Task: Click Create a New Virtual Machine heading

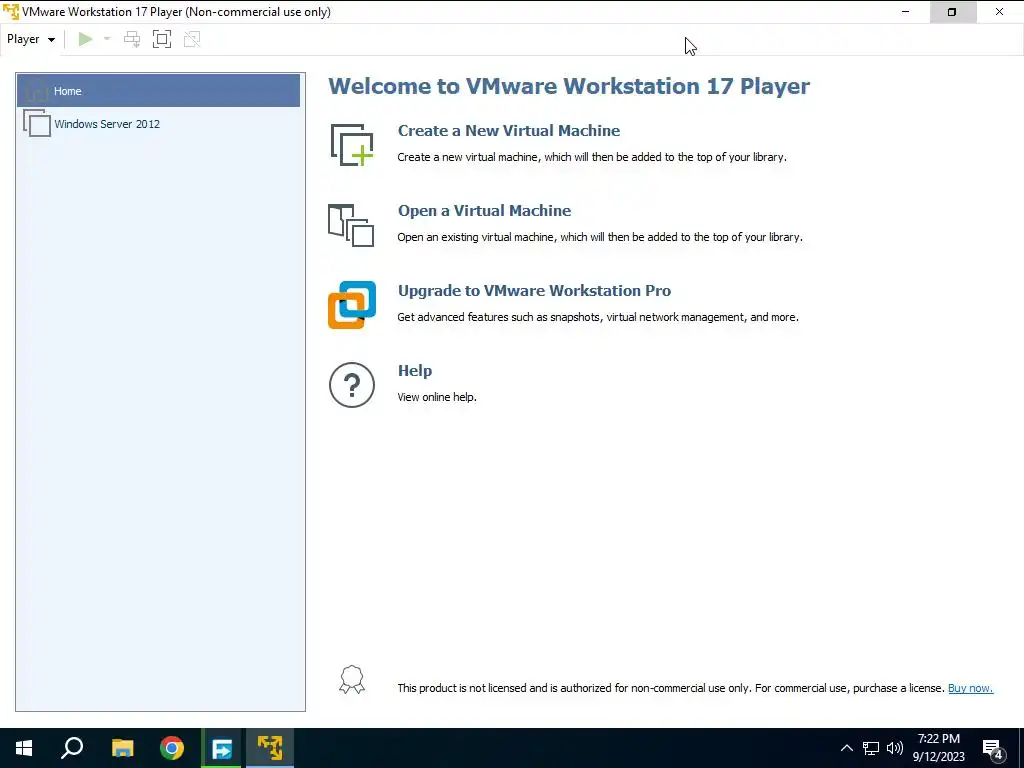Action: tap(509, 131)
